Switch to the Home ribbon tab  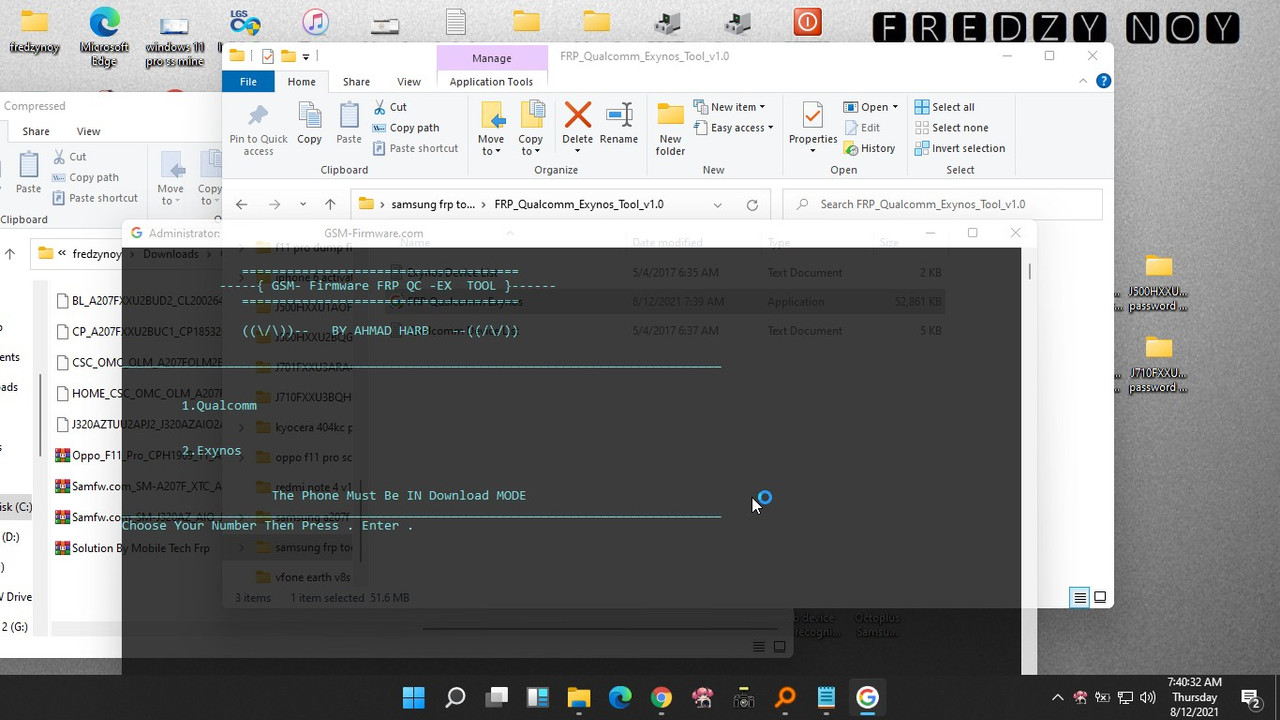[x=301, y=82]
